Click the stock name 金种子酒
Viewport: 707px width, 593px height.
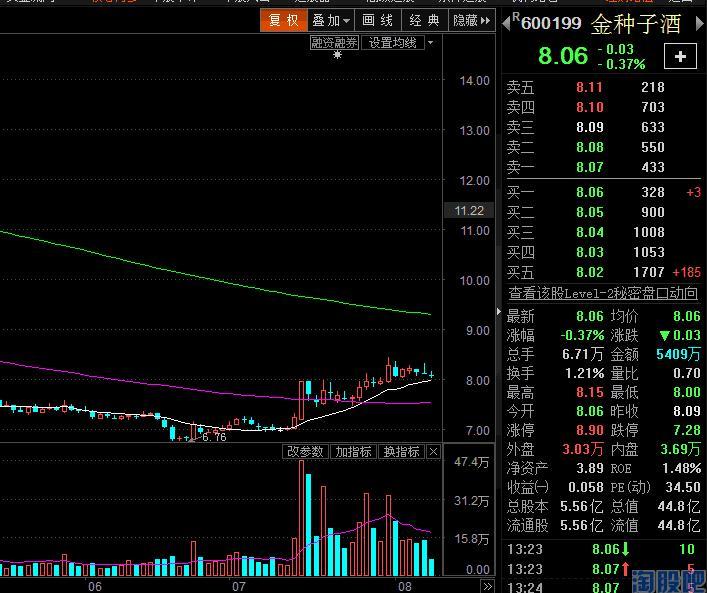(636, 24)
